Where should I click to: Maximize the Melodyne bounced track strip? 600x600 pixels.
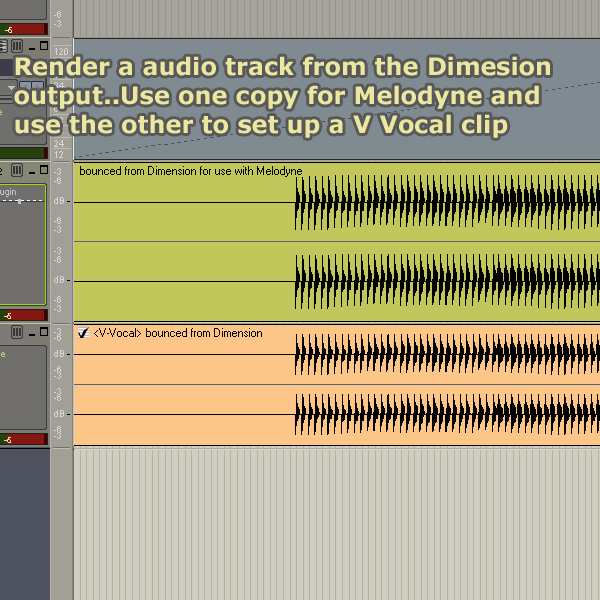click(x=42, y=169)
